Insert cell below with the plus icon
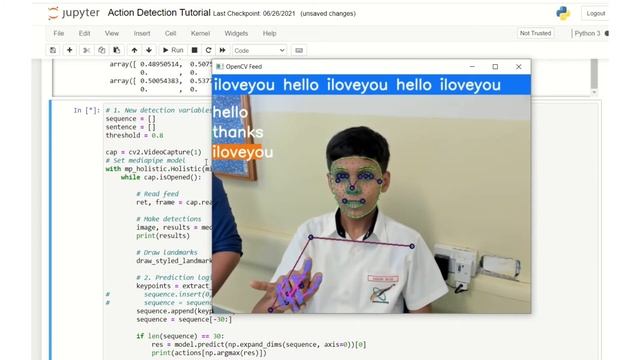 pyautogui.click(x=69, y=50)
